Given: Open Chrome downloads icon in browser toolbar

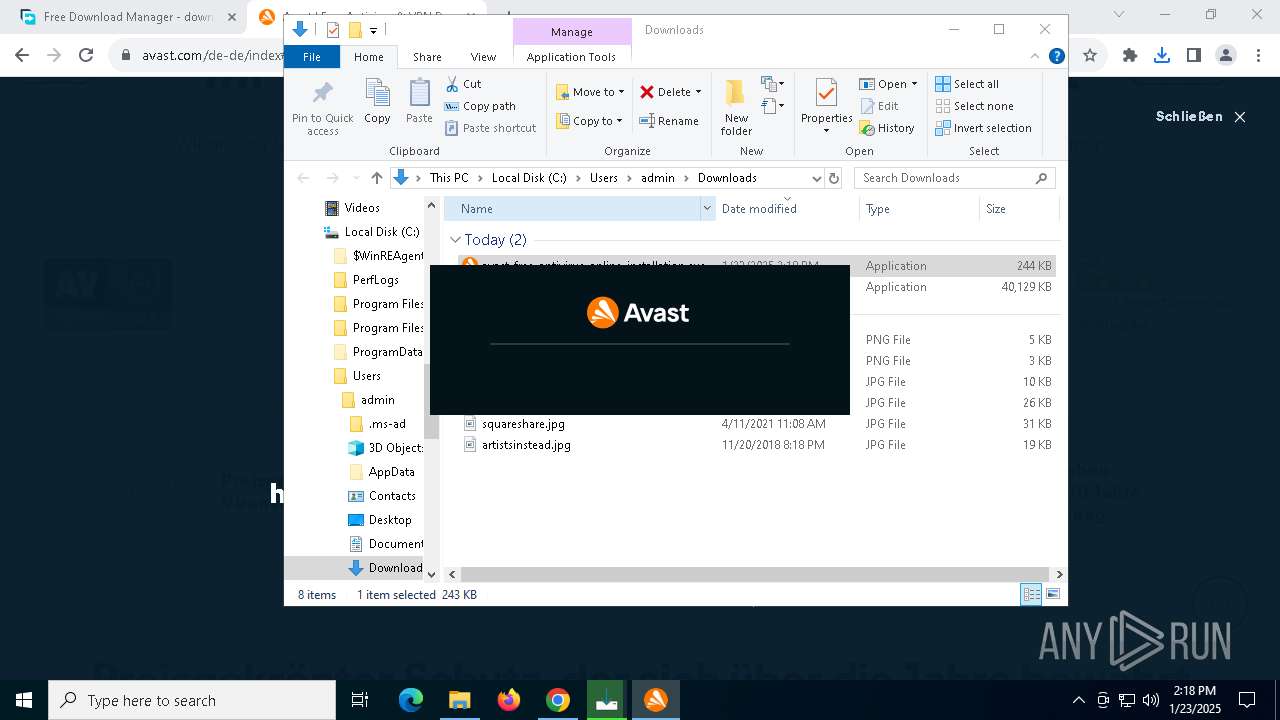Looking at the screenshot, I should [x=1161, y=56].
